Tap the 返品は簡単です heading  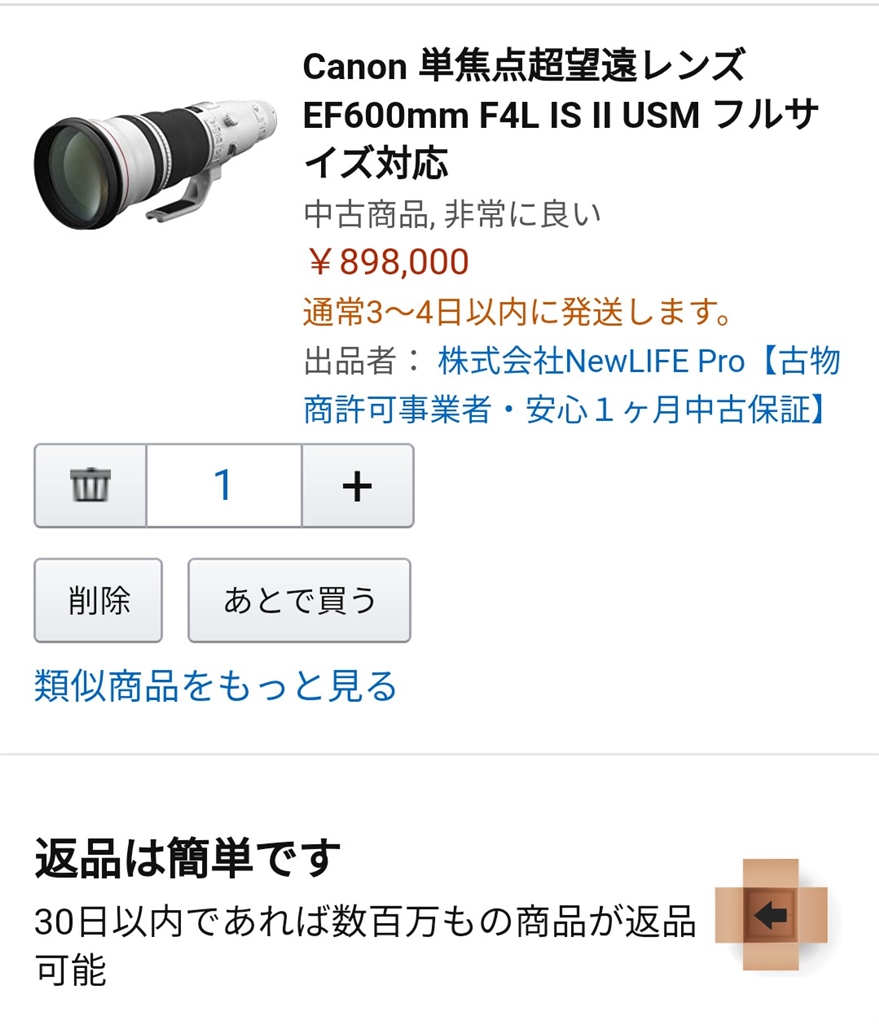pyautogui.click(x=187, y=857)
